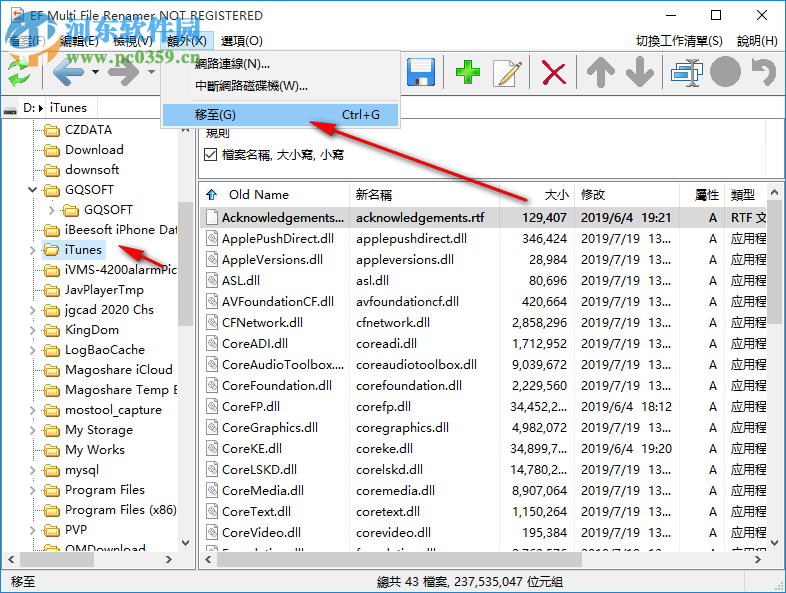Expand the My Storage folder node

tap(33, 430)
